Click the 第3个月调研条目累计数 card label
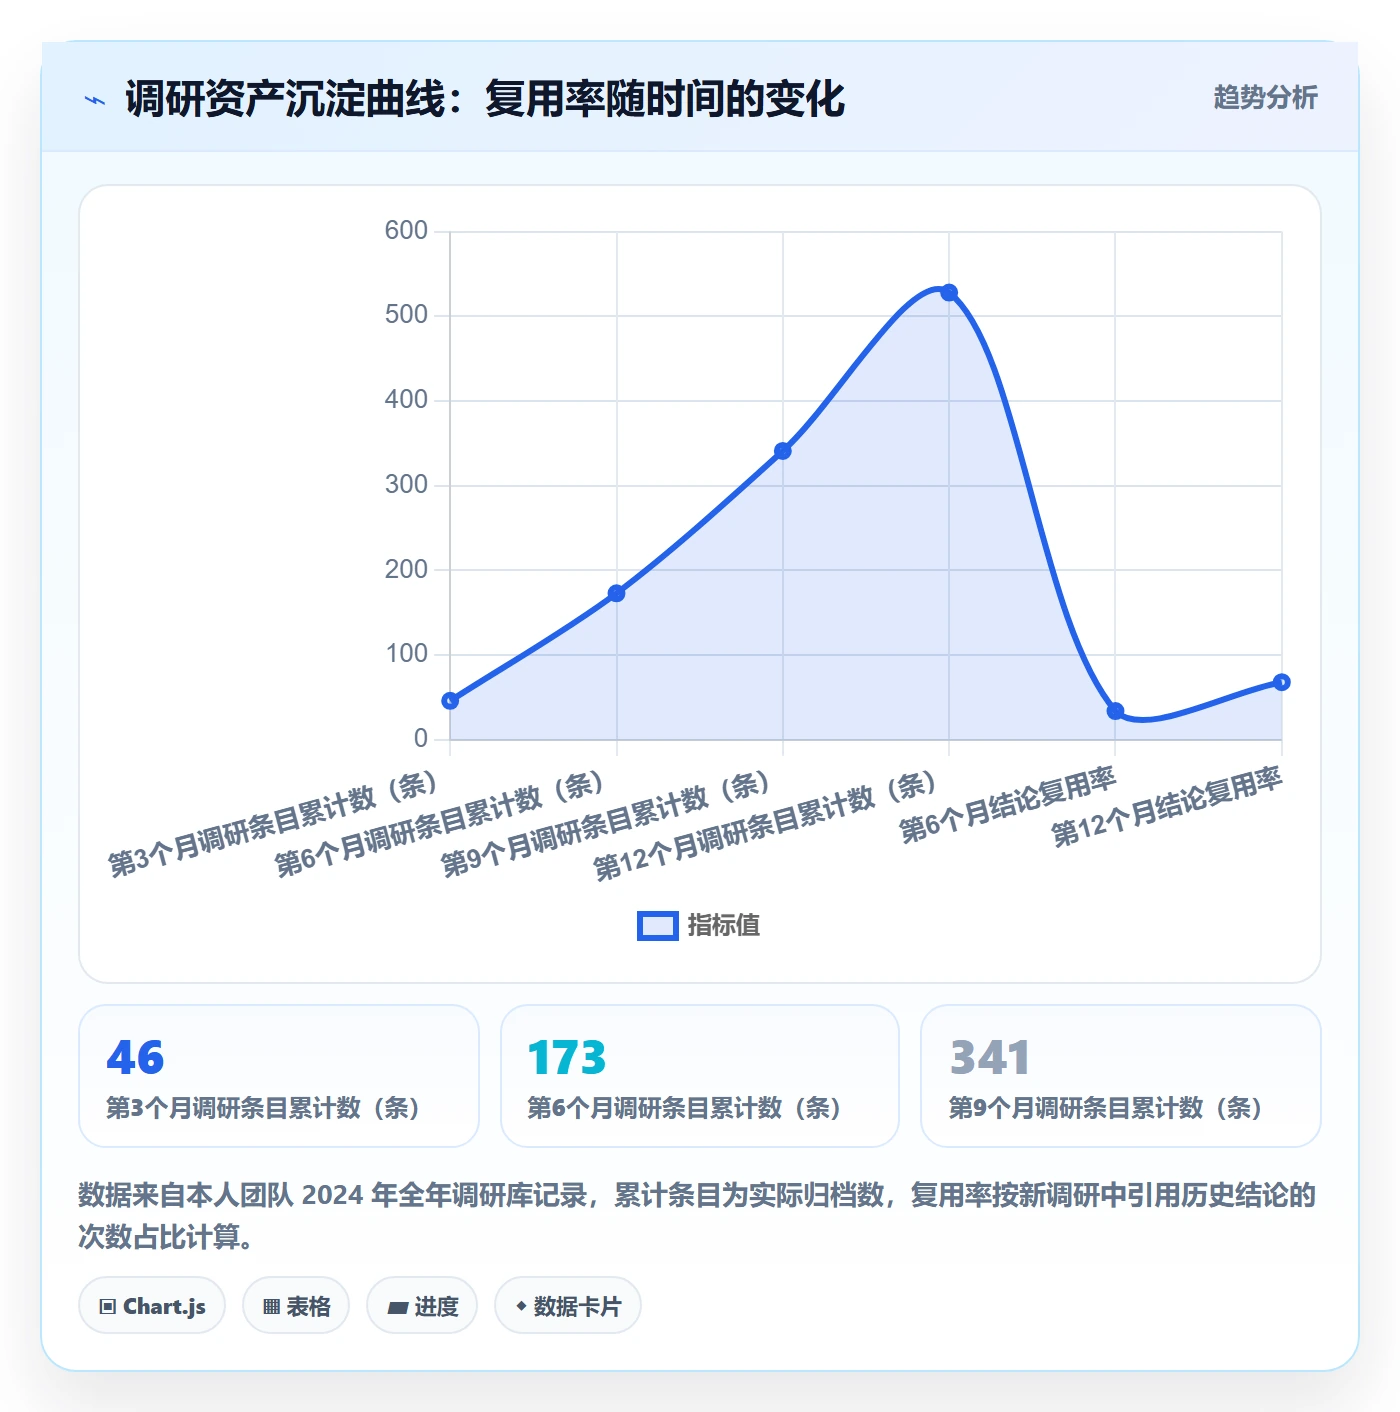This screenshot has height=1412, width=1400. (x=263, y=1108)
